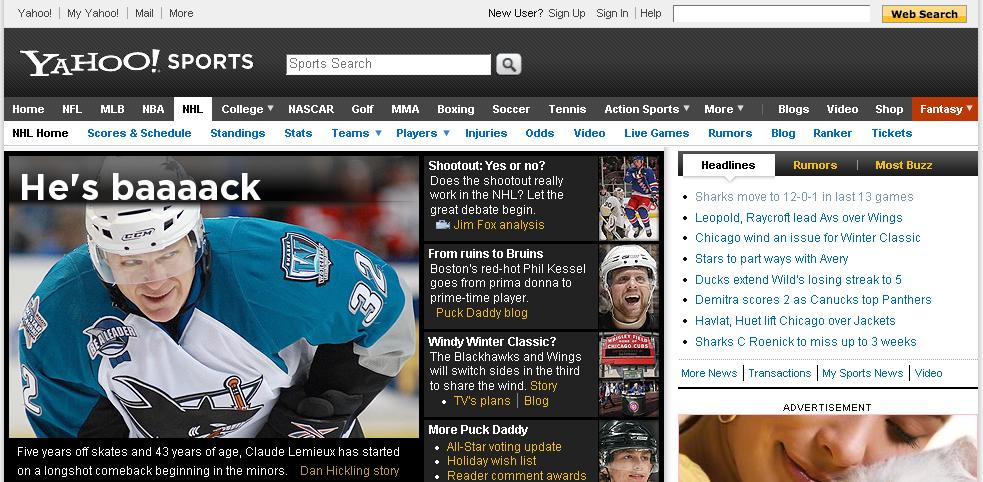Screen dimensions: 983x482
Task: Open Video in the main nav bar
Action: [842, 109]
